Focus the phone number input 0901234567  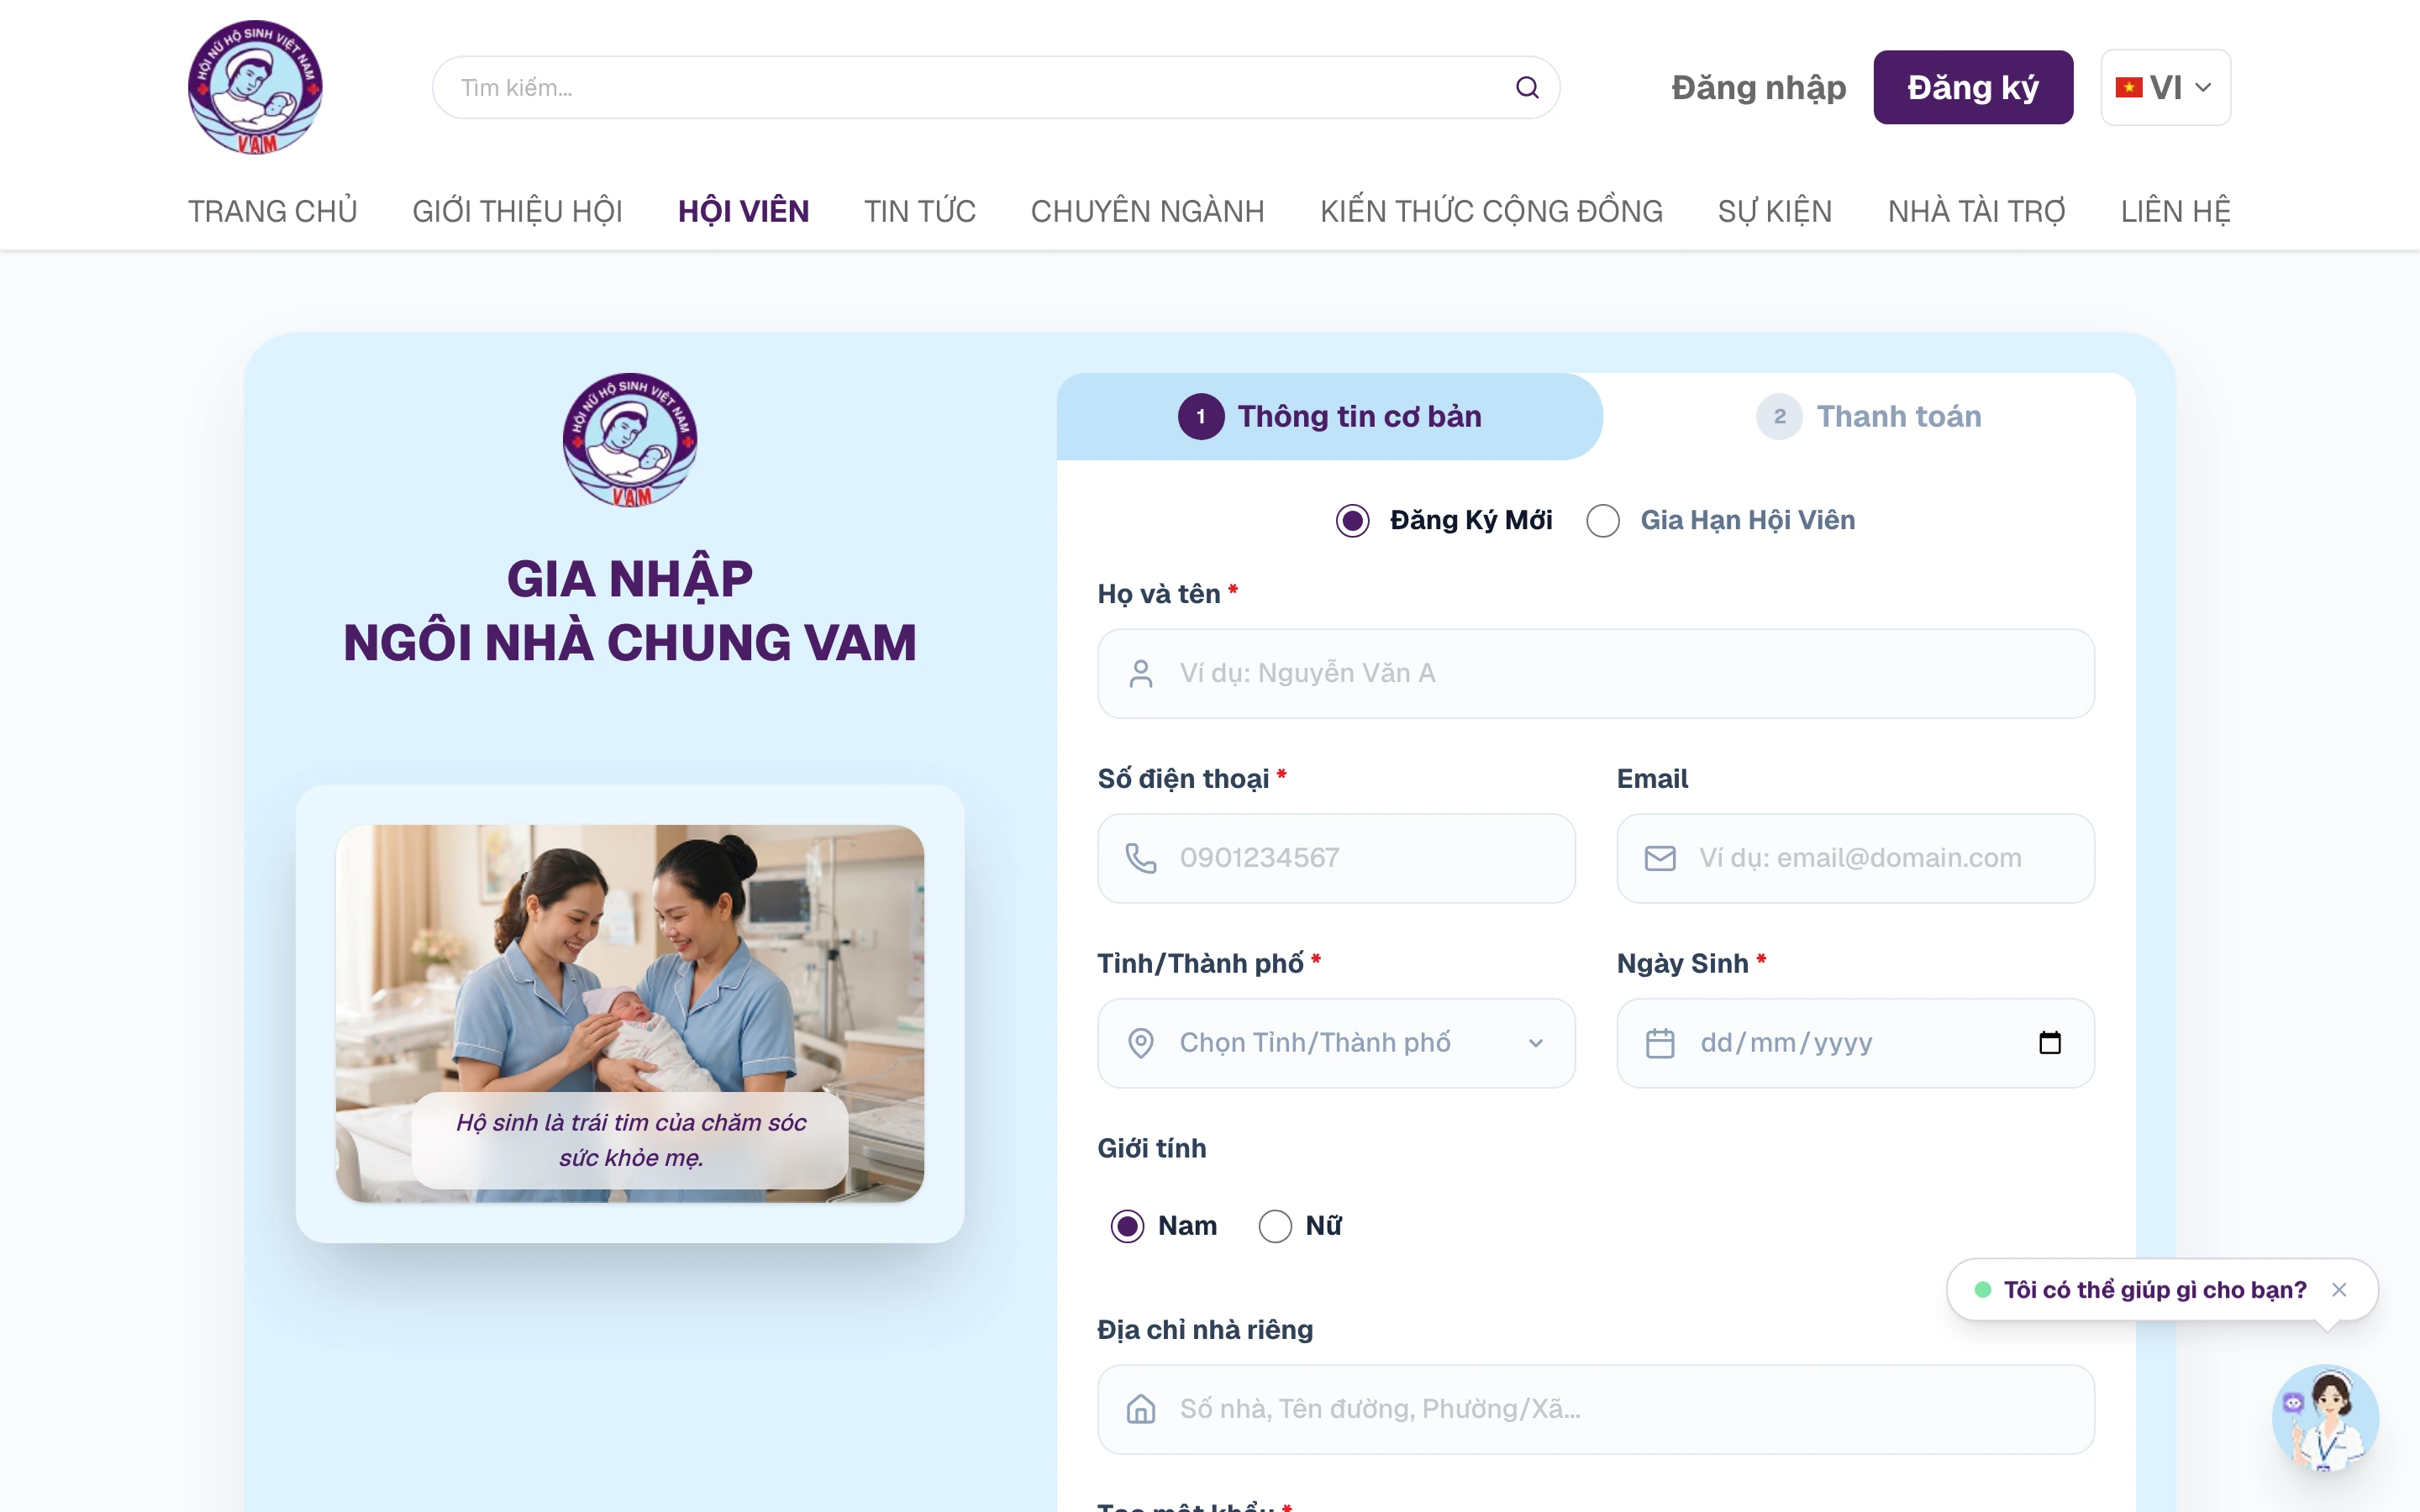(1336, 858)
